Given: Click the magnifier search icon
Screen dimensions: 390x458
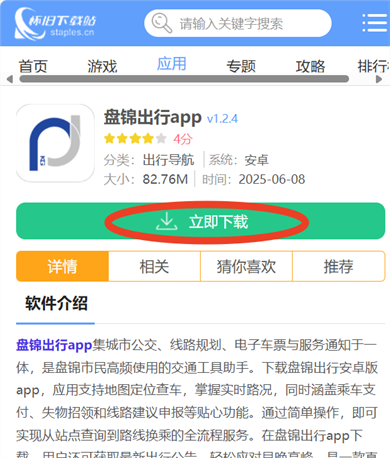Looking at the screenshot, I should [162, 23].
